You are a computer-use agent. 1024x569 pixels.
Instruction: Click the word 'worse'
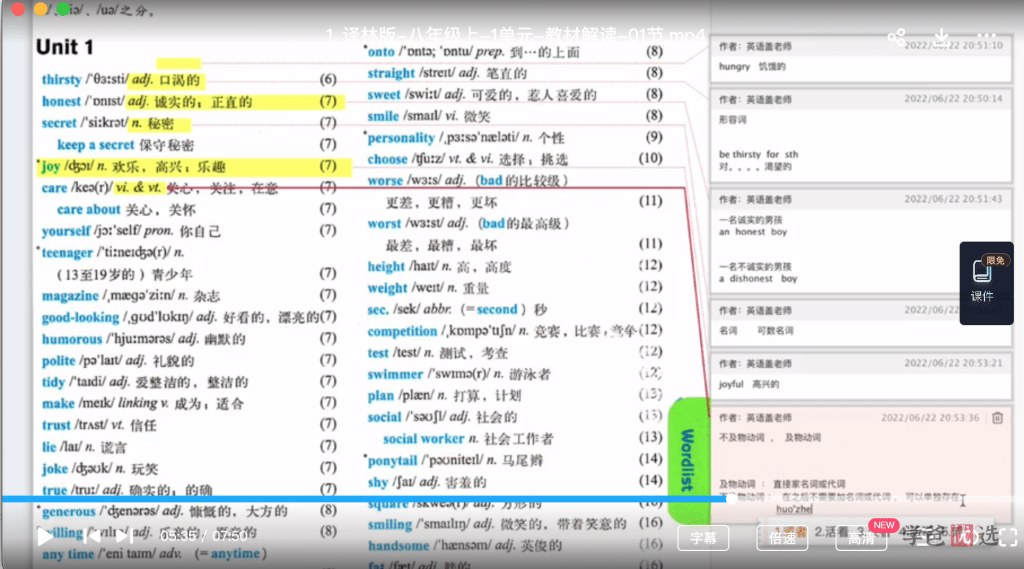(385, 180)
